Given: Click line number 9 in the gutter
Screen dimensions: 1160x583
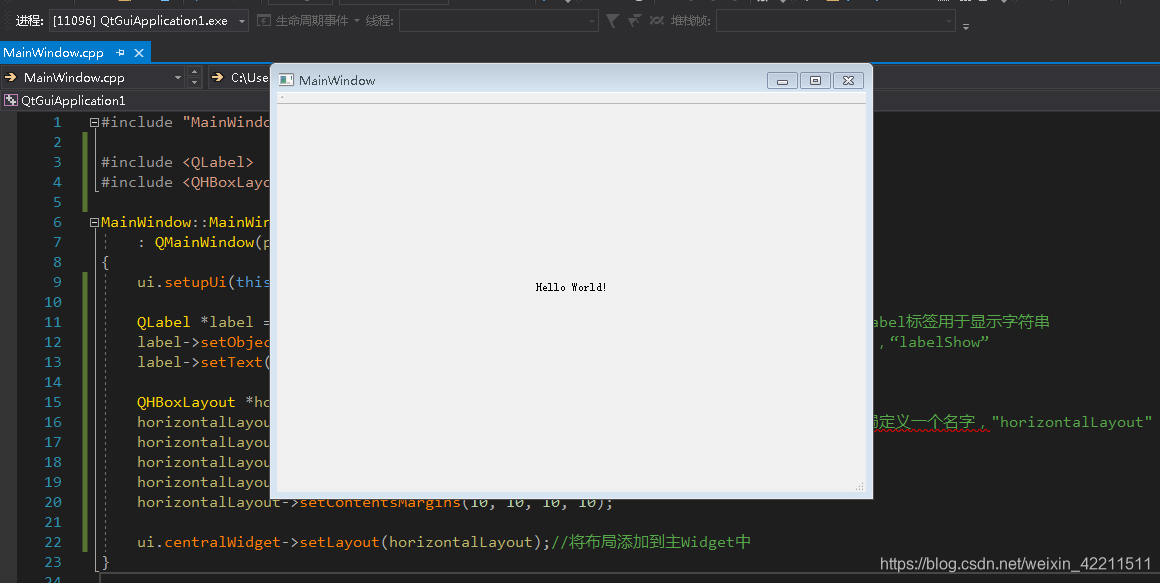Looking at the screenshot, I should (57, 282).
